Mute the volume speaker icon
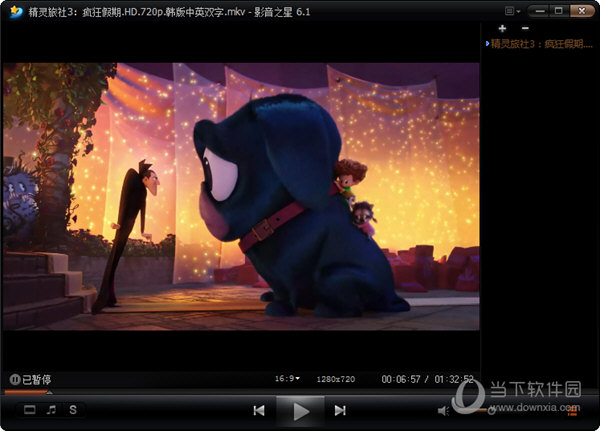The height and width of the screenshot is (431, 600). point(443,411)
